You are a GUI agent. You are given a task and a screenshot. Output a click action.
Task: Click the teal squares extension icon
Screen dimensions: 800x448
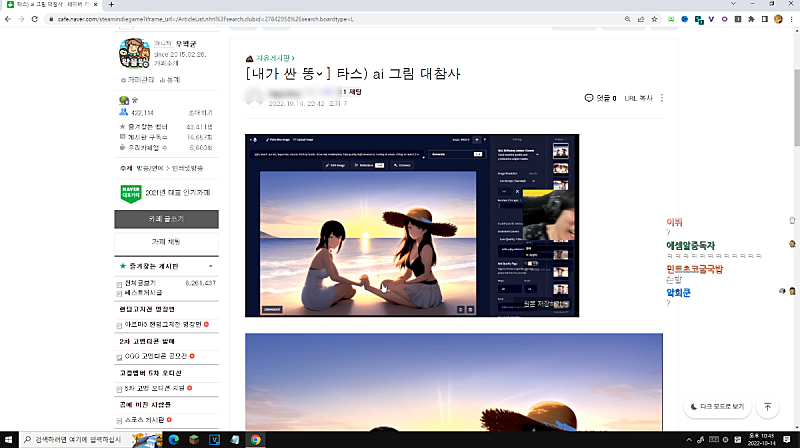(699, 20)
